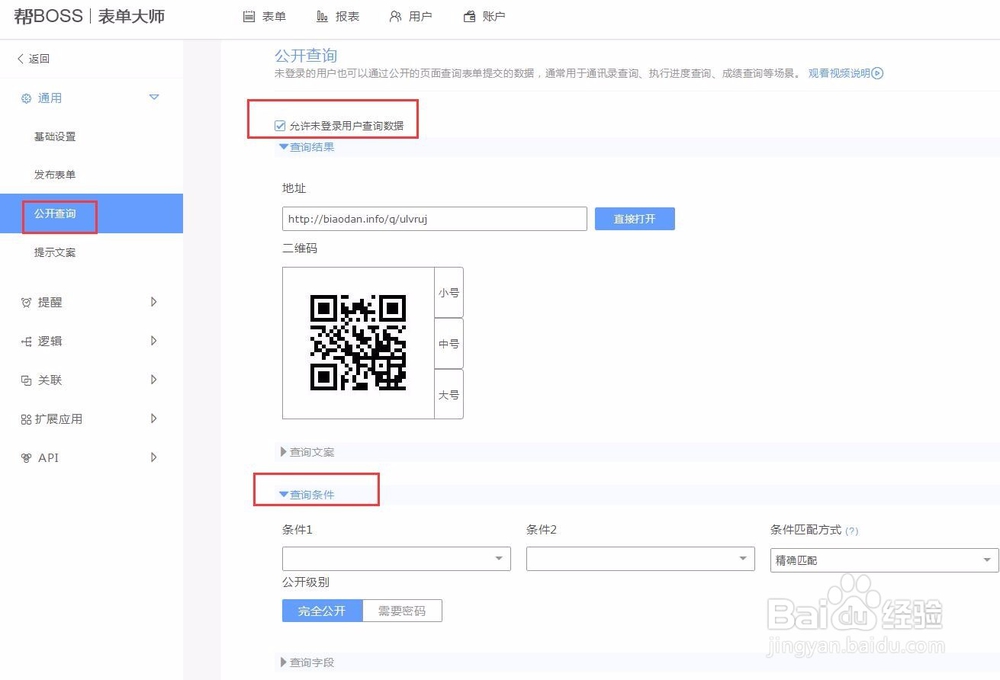Image resolution: width=1000 pixels, height=680 pixels.
Task: Select 完全公开 access level
Action: [322, 610]
